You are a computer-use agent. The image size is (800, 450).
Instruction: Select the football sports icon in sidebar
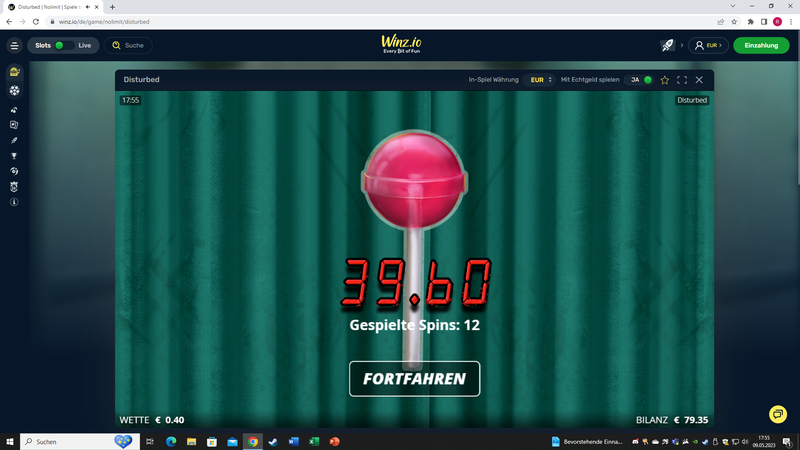pos(14,90)
